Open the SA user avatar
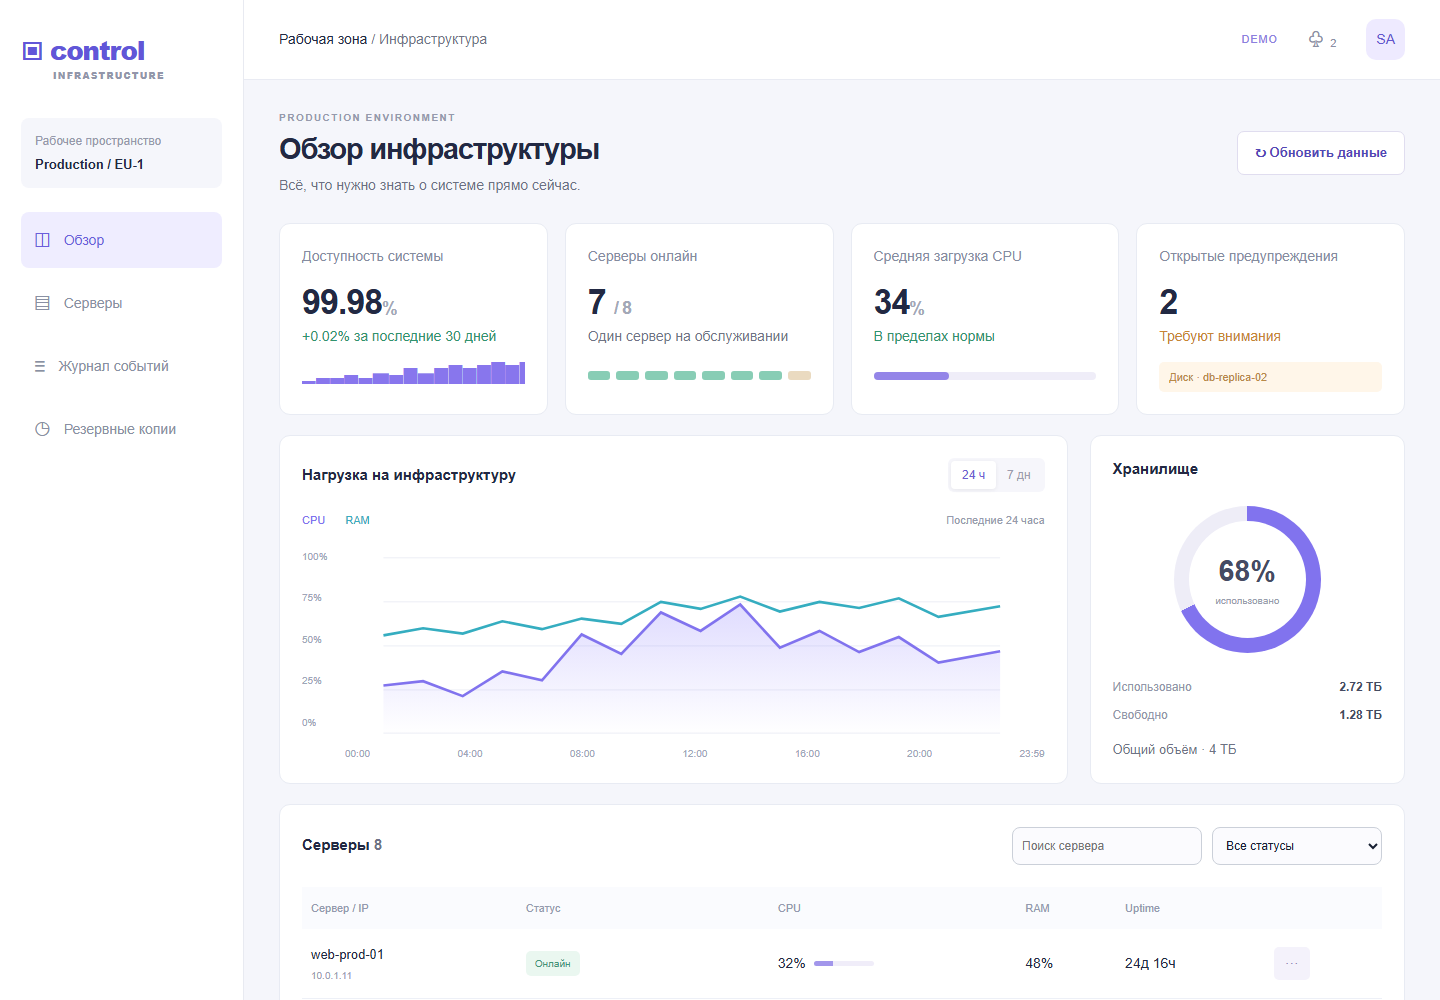The height and width of the screenshot is (1000, 1440). point(1385,39)
